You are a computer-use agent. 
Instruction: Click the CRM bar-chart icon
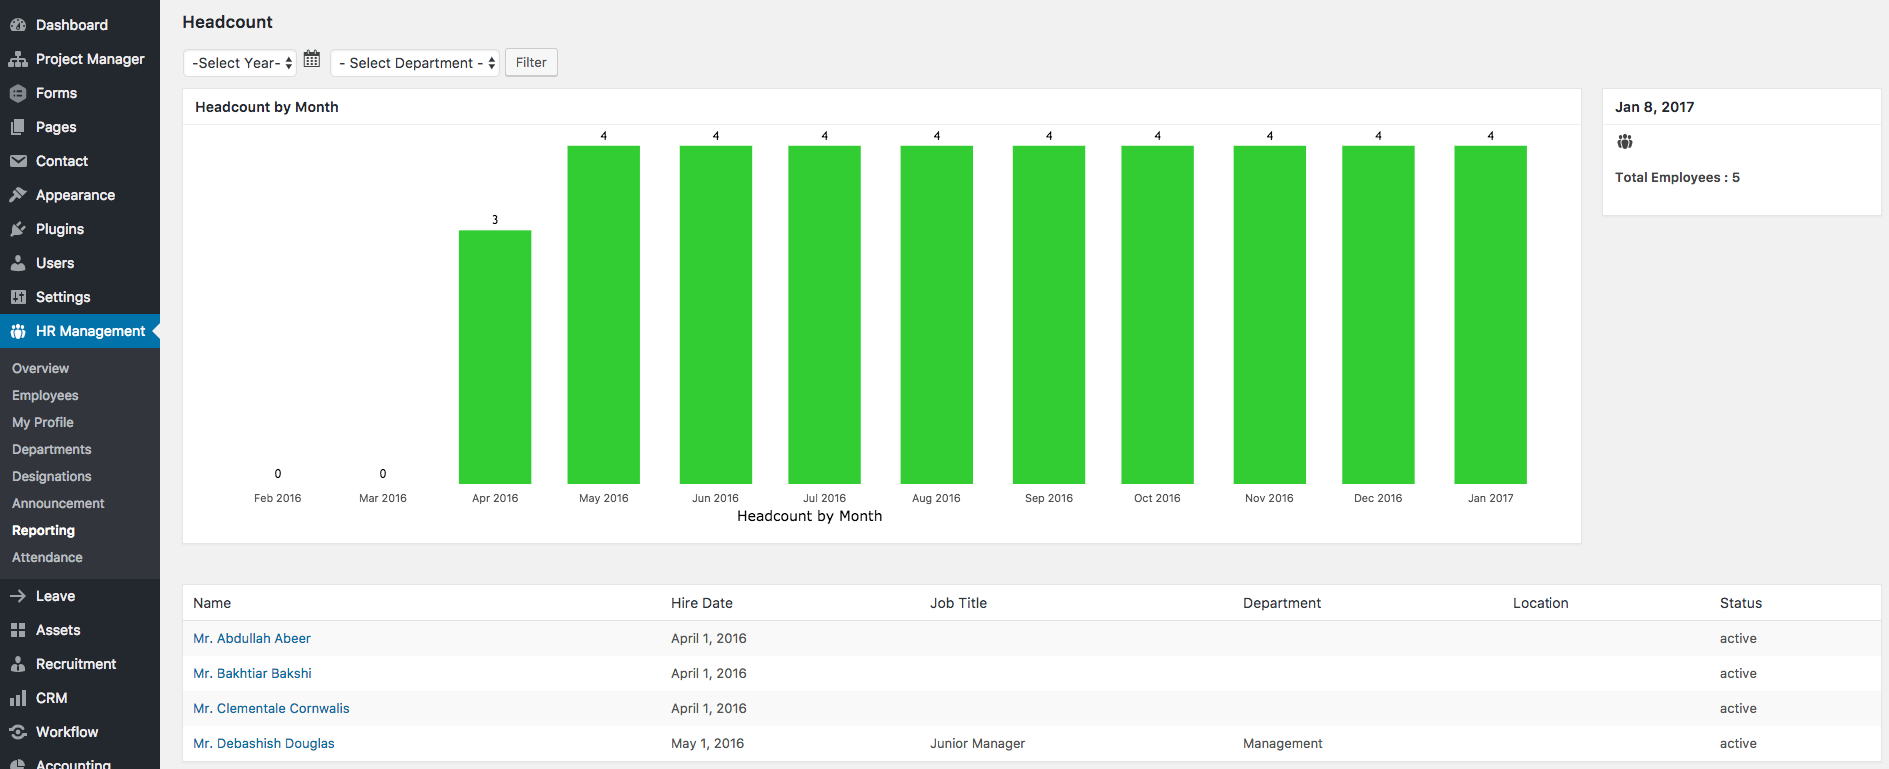click(18, 698)
